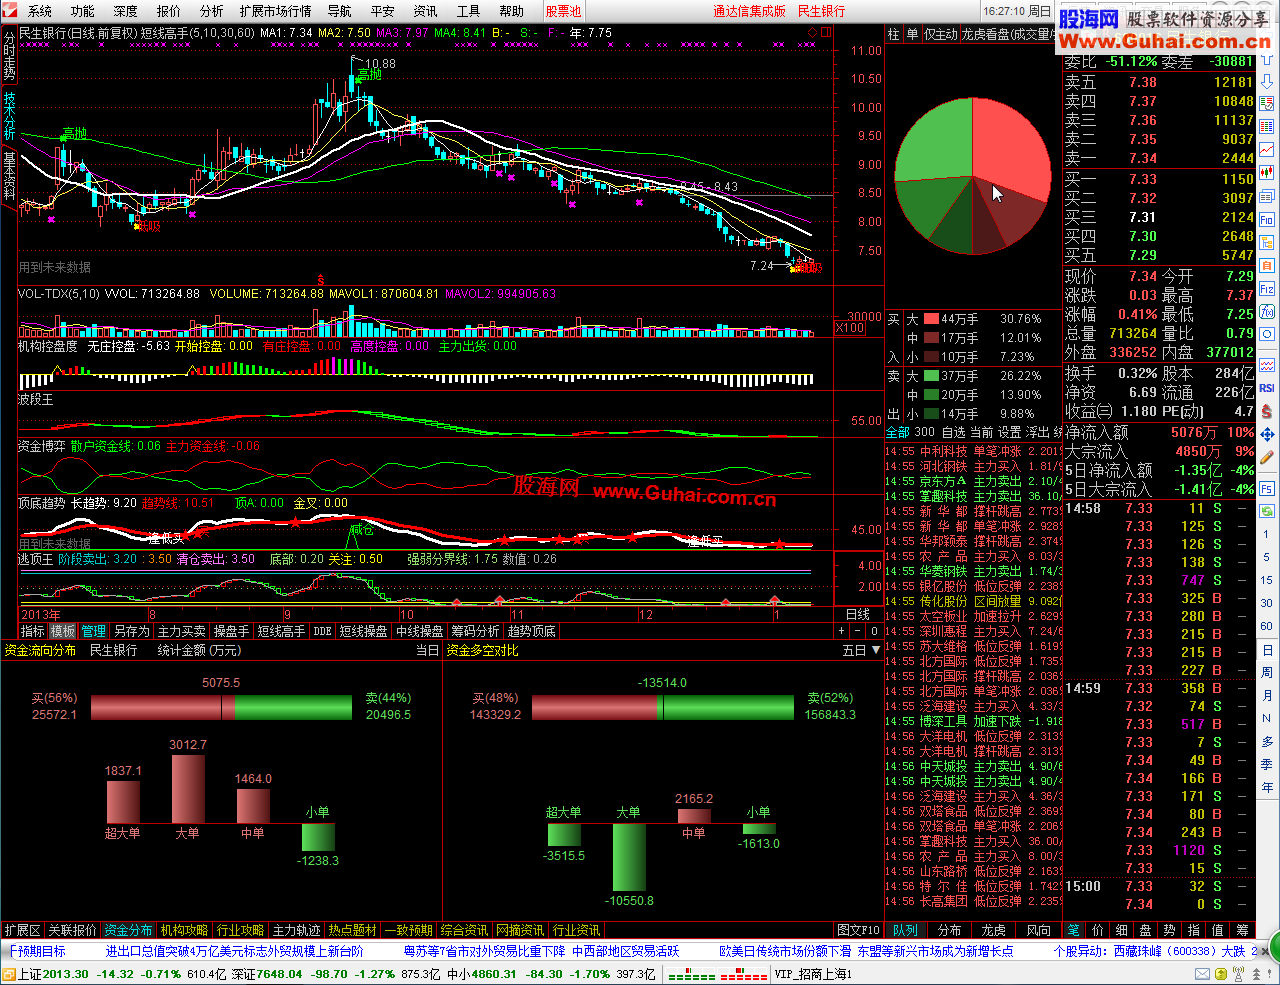Select the 筹码分析 indicator tab
The image size is (1280, 985).
475,631
